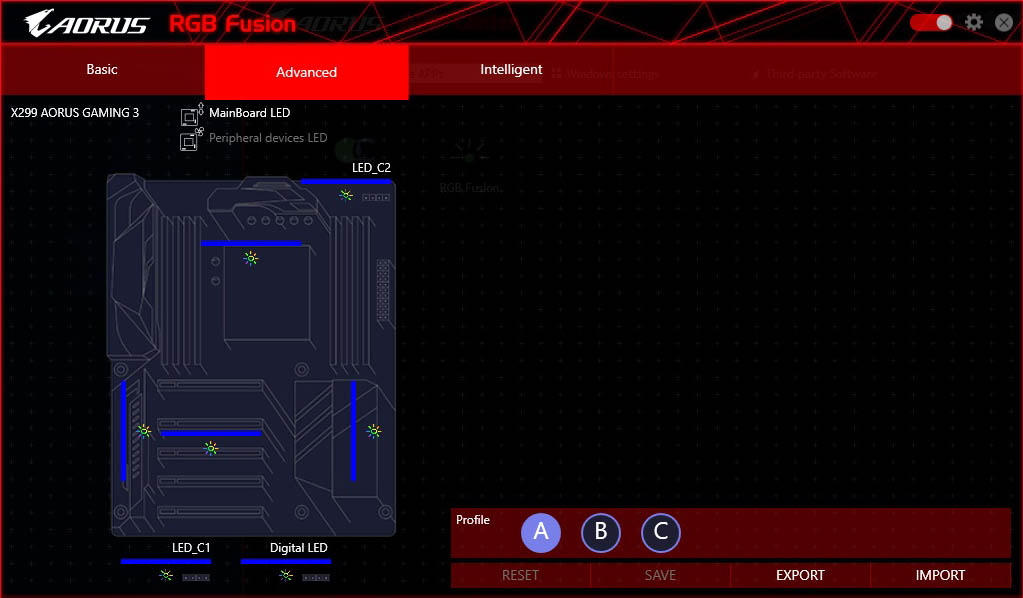The image size is (1023, 598).
Task: Select the CPU area blue LED strip
Action: click(x=251, y=243)
